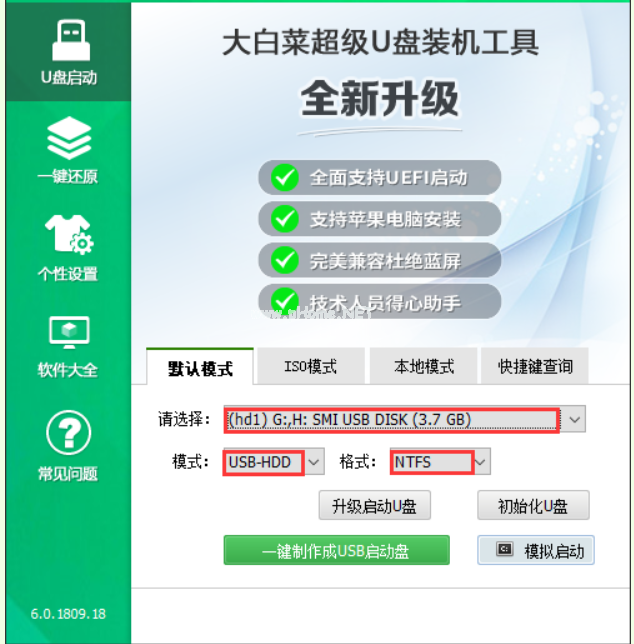Viewport: 634px width, 644px height.
Task: Click the green checkmark beside 支持苹果电脑安装
Action: click(x=285, y=218)
